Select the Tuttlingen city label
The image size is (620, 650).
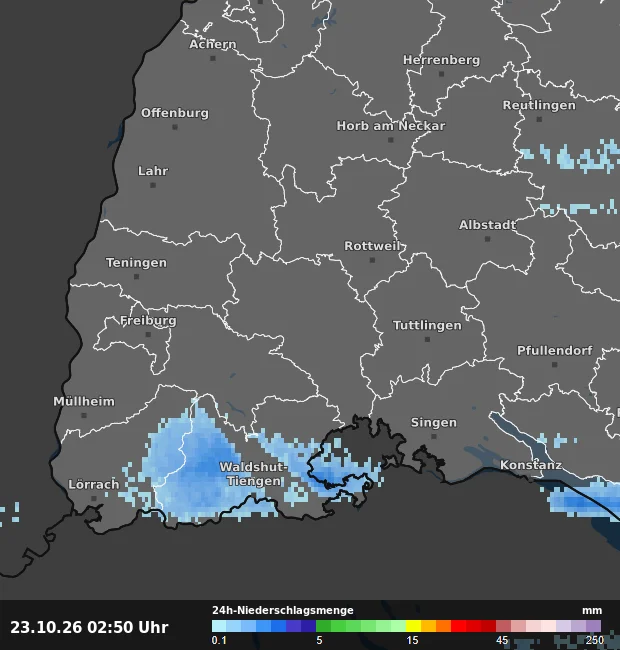[x=427, y=325]
